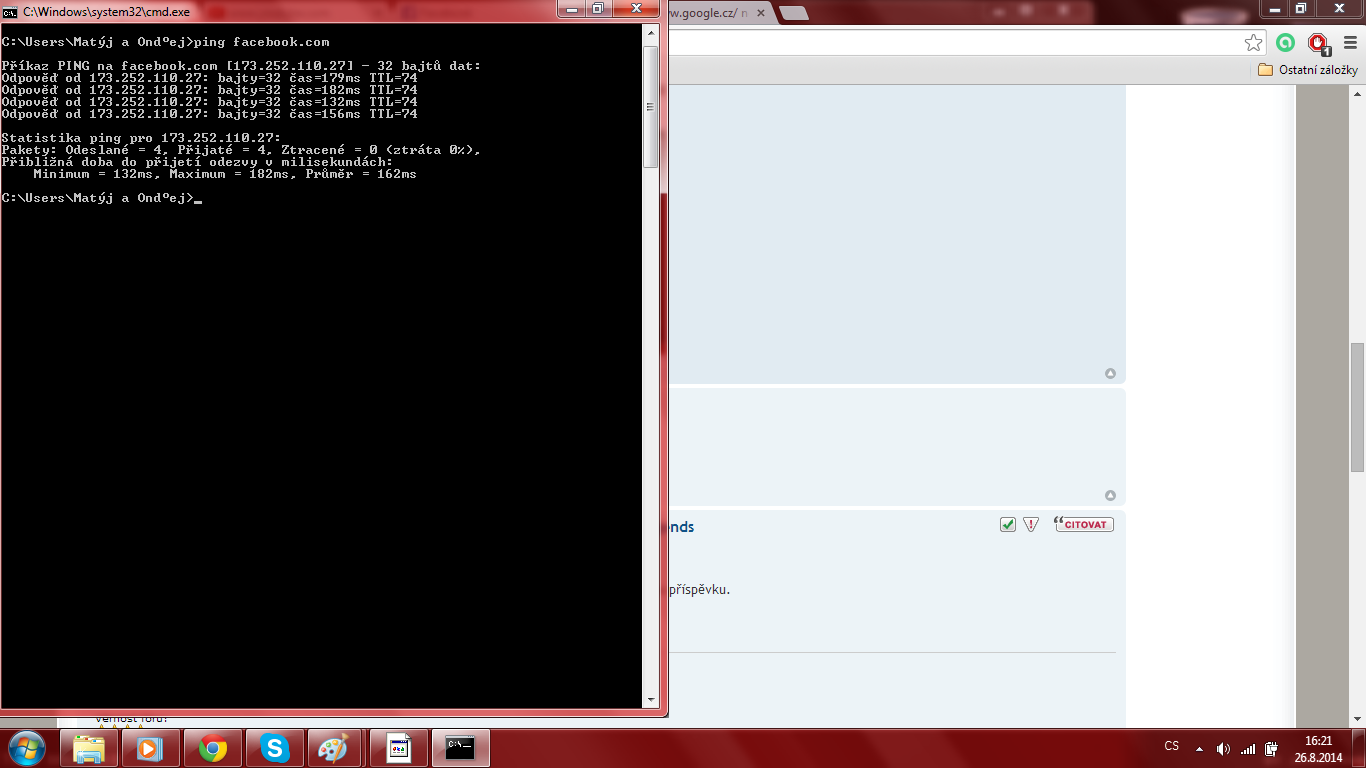Viewport: 1366px width, 768px height.
Task: Open a new Chrome tab
Action: point(794,13)
